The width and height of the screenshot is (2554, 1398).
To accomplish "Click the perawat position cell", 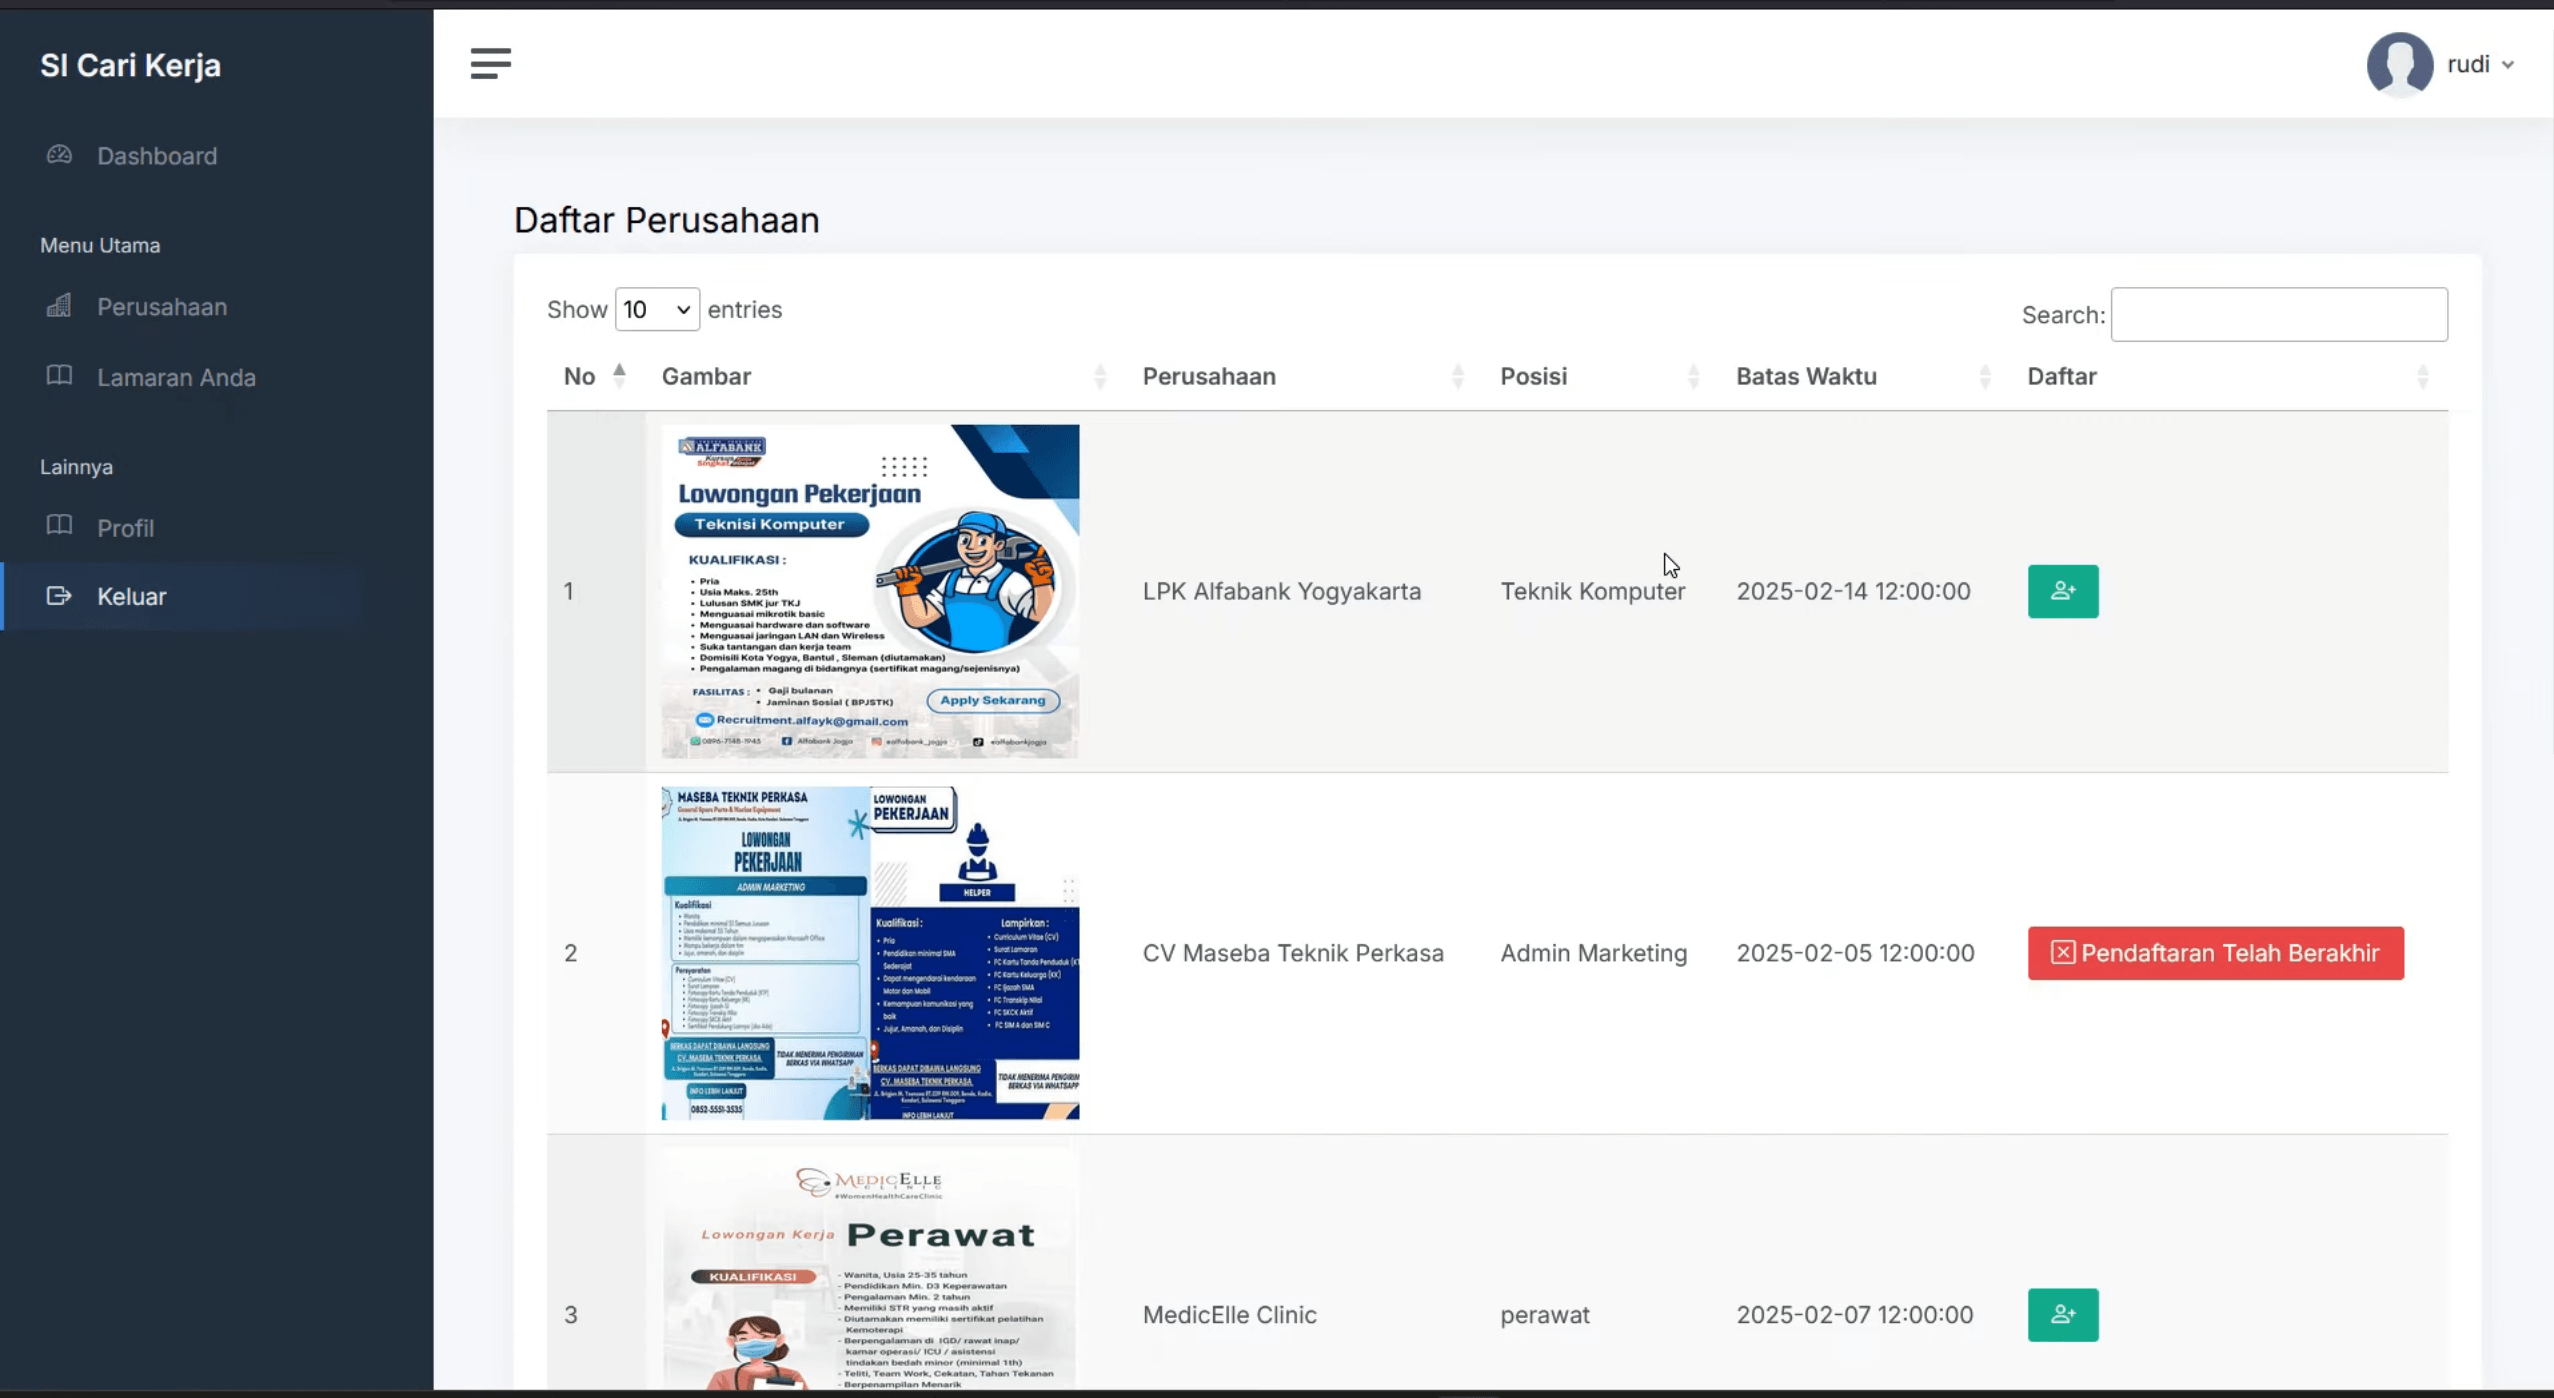I will click(1544, 1315).
